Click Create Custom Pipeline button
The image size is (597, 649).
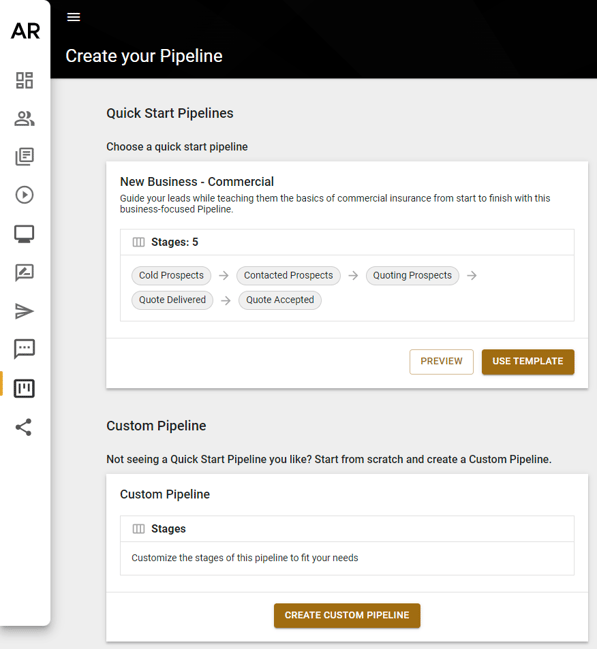point(347,615)
